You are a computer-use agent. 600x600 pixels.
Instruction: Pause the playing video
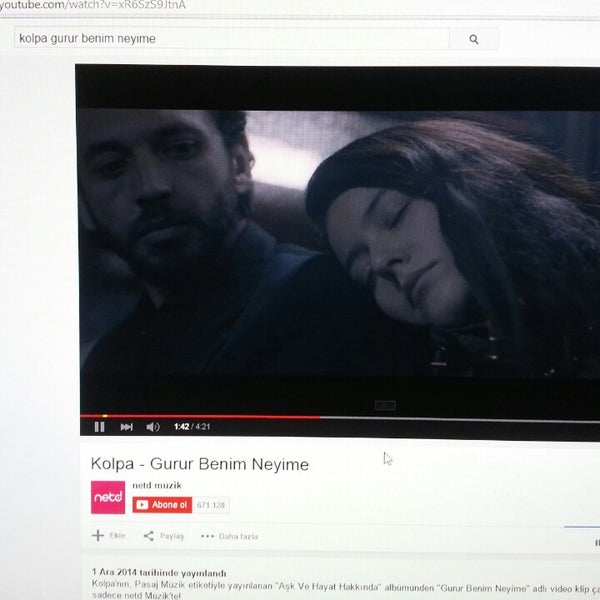point(99,427)
